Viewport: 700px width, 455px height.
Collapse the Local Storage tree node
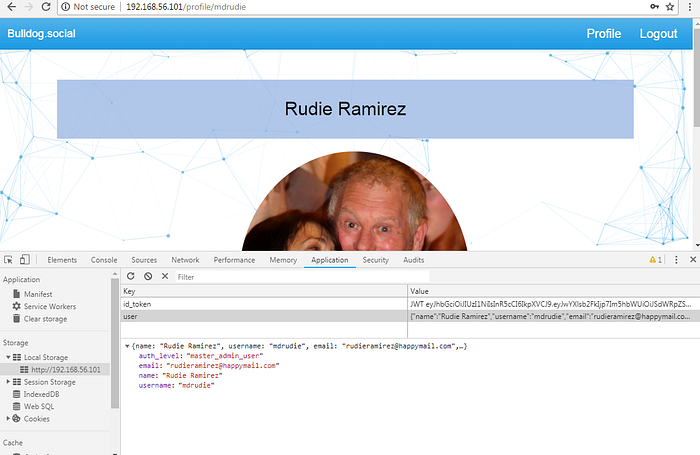pos(9,356)
